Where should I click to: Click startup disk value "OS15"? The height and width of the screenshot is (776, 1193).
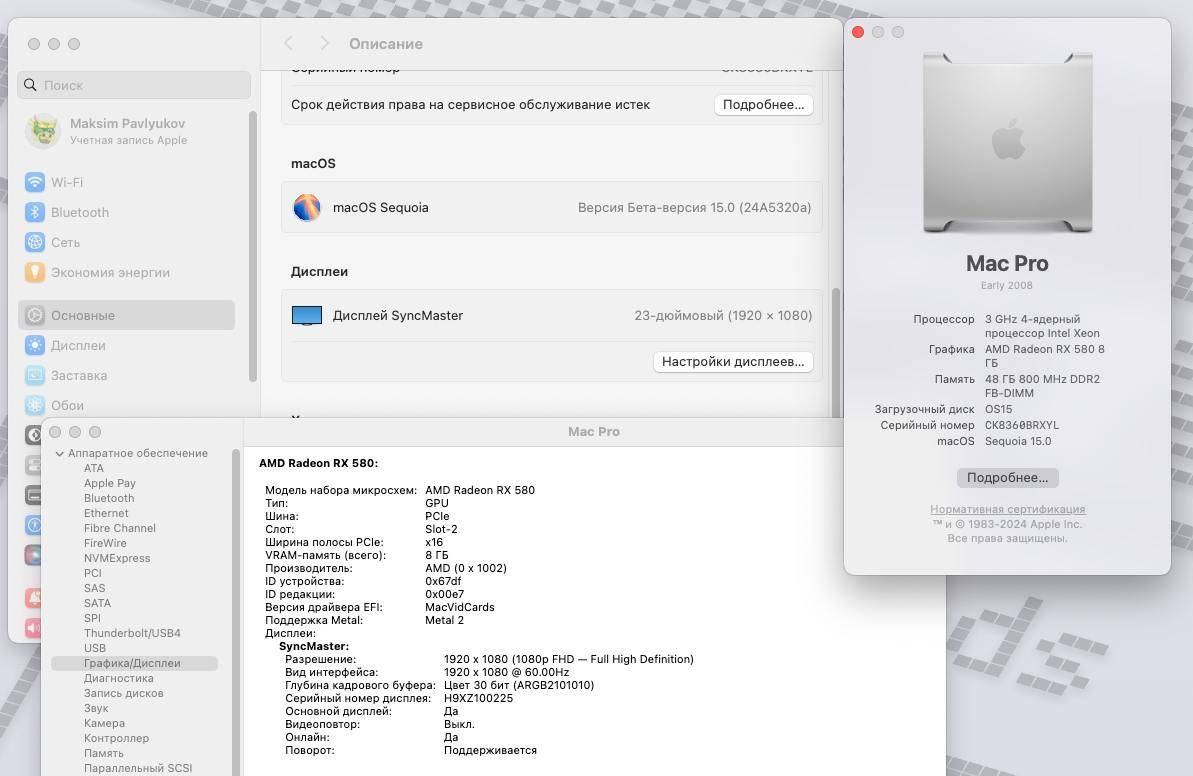click(998, 409)
